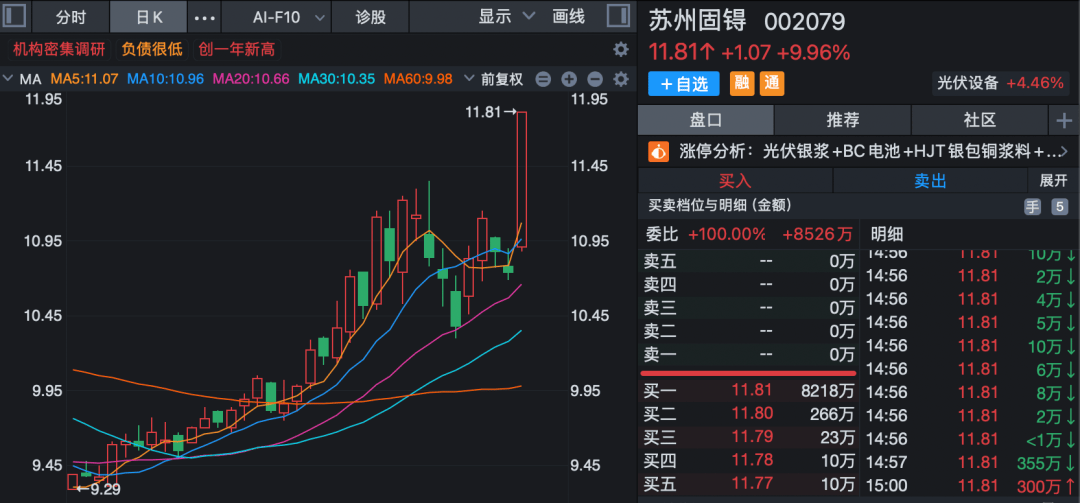Toggle the 展开 expand button
Viewport: 1080px width, 503px height.
click(1053, 181)
